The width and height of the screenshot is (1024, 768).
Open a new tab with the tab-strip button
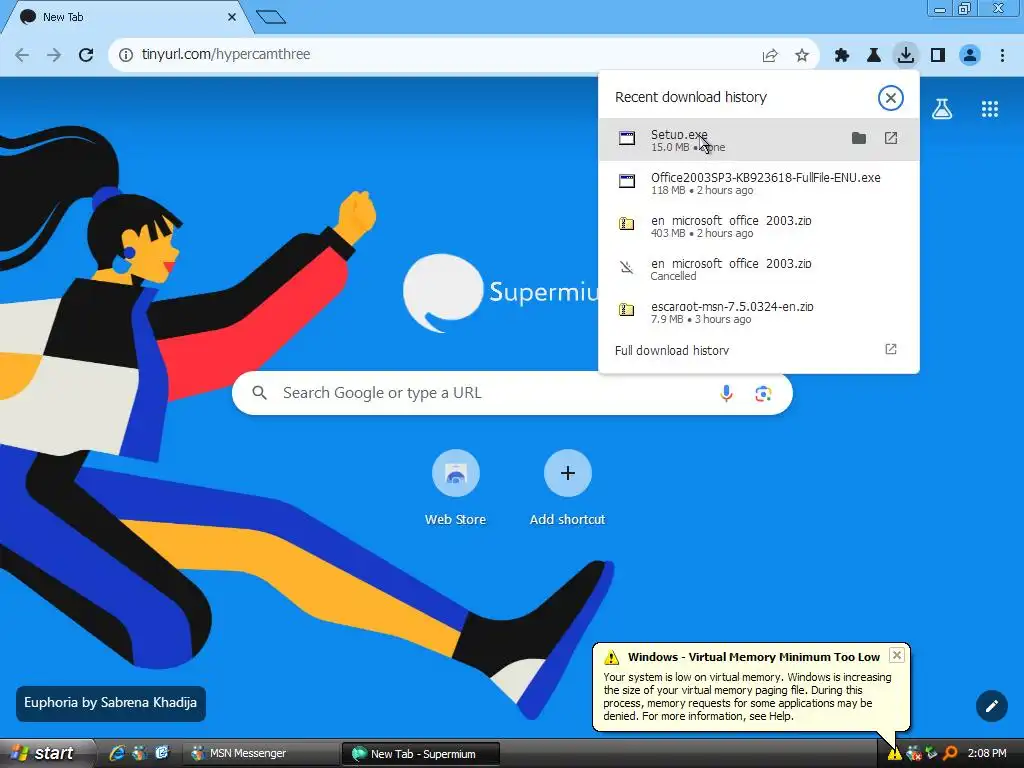271,17
